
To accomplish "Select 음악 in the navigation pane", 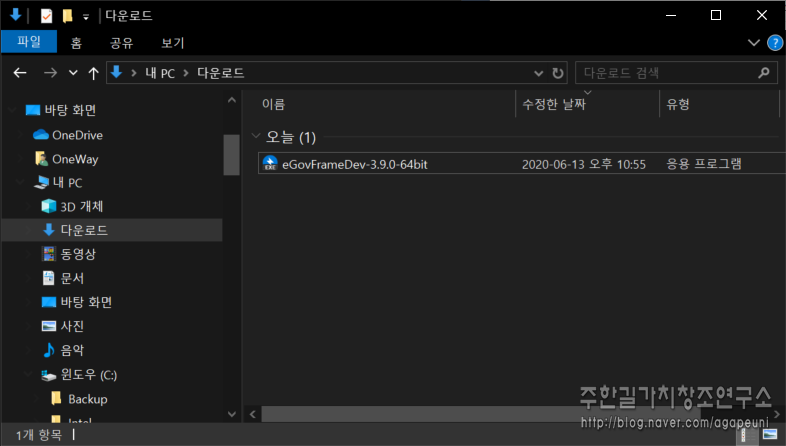I will (72, 350).
